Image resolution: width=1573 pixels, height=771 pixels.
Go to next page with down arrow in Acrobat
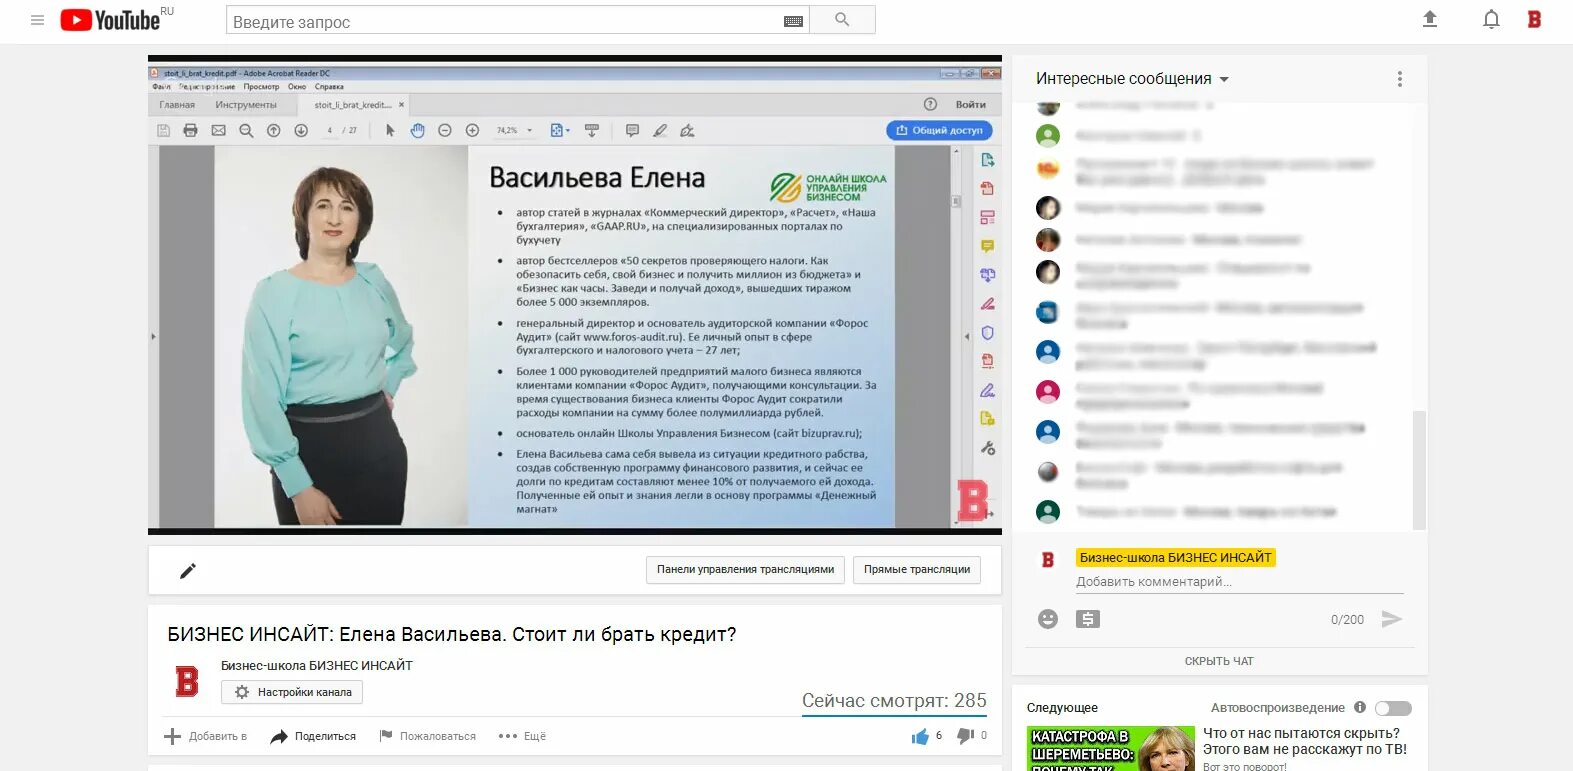301,130
